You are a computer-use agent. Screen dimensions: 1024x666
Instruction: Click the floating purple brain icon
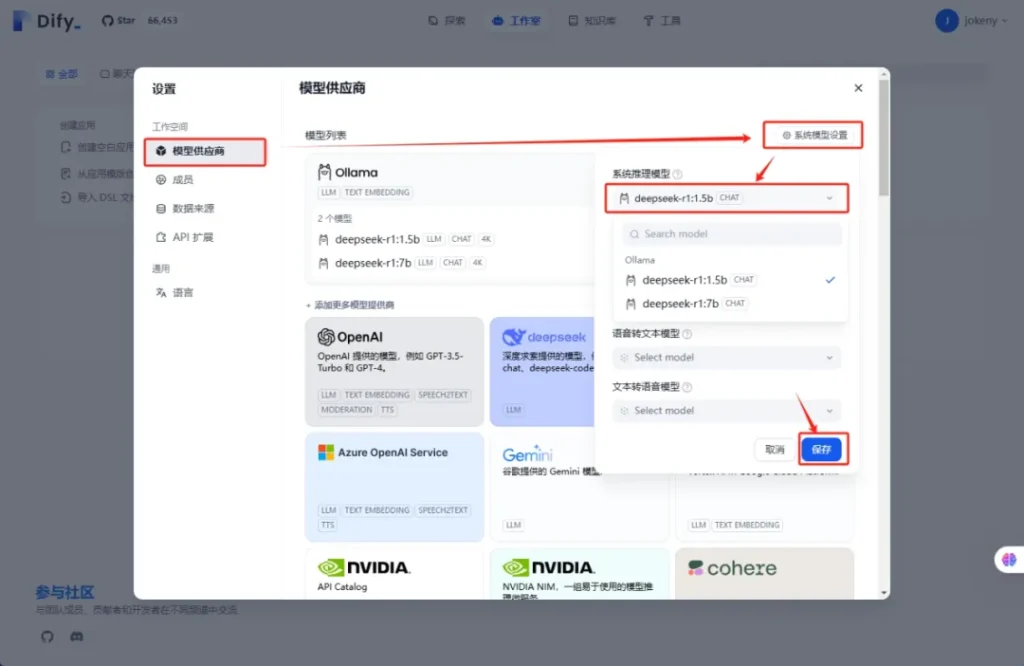click(x=1008, y=560)
